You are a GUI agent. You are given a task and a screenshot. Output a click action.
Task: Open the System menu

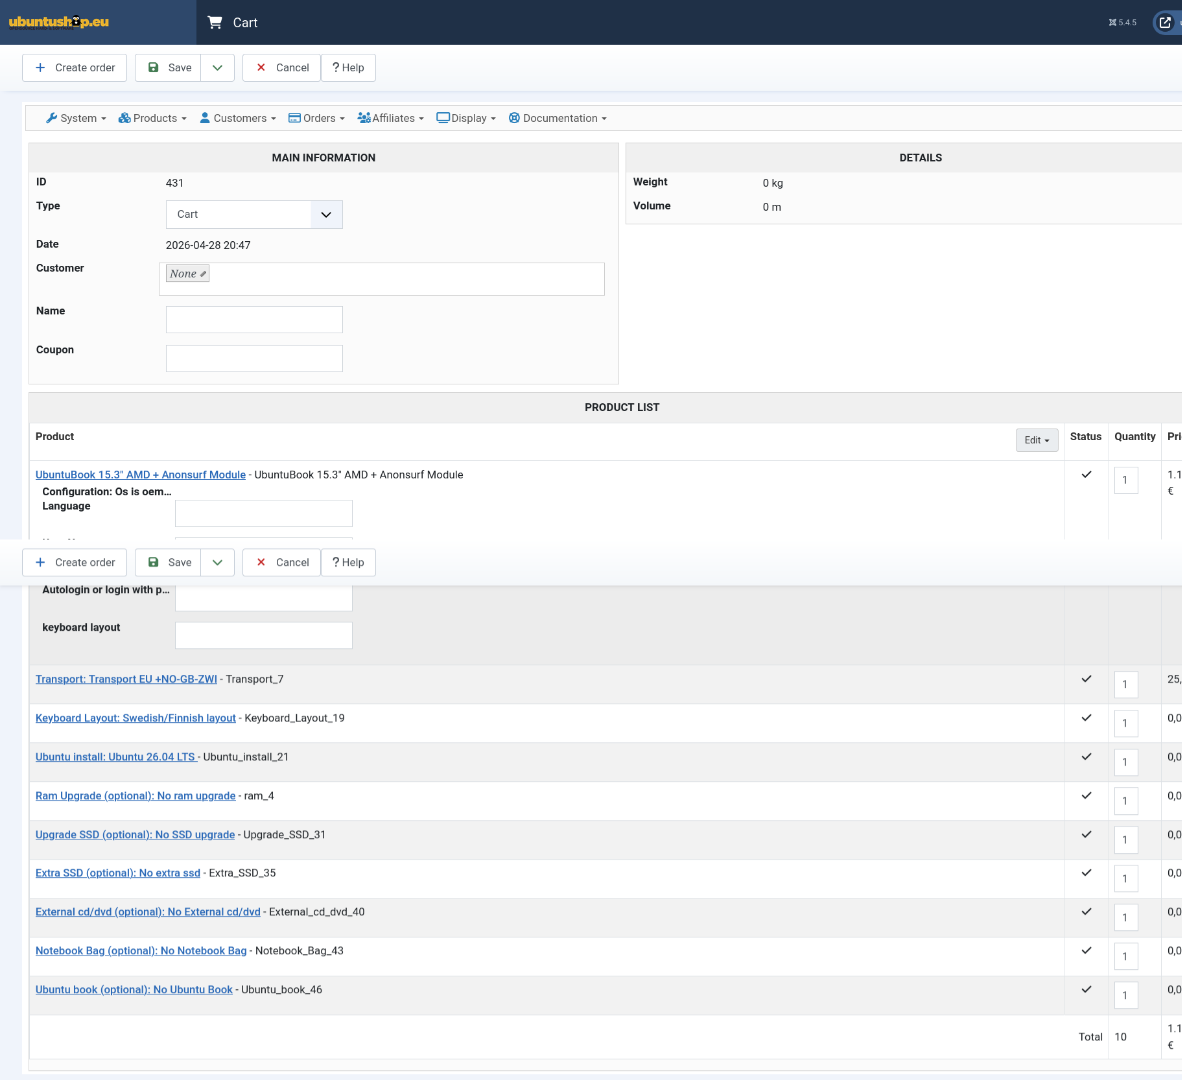[76, 118]
